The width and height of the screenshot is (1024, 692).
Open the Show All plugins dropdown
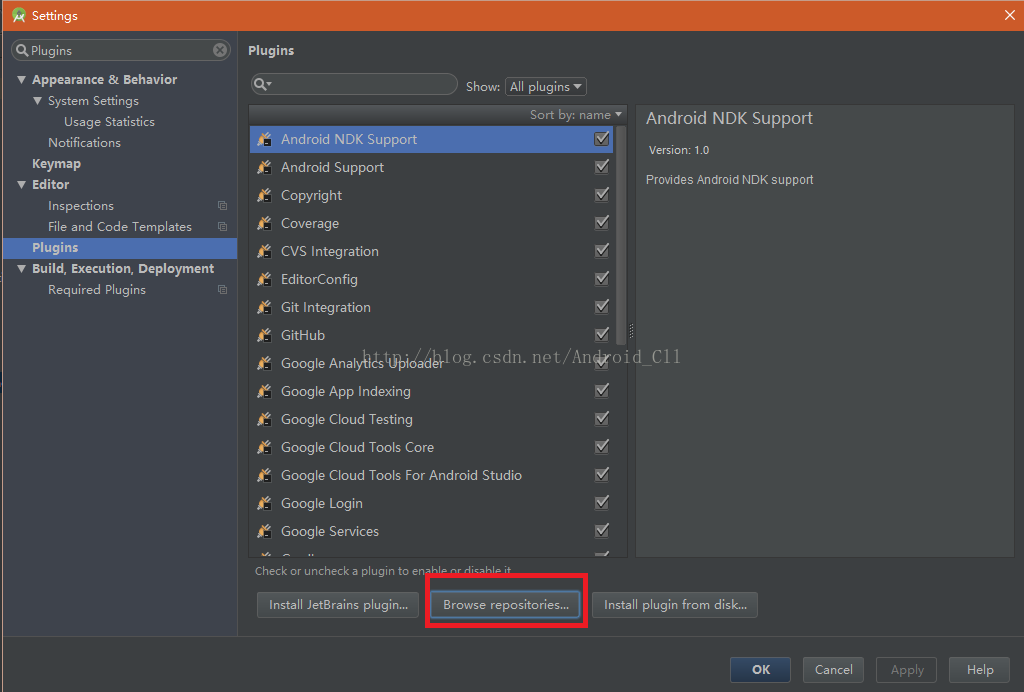coord(545,86)
